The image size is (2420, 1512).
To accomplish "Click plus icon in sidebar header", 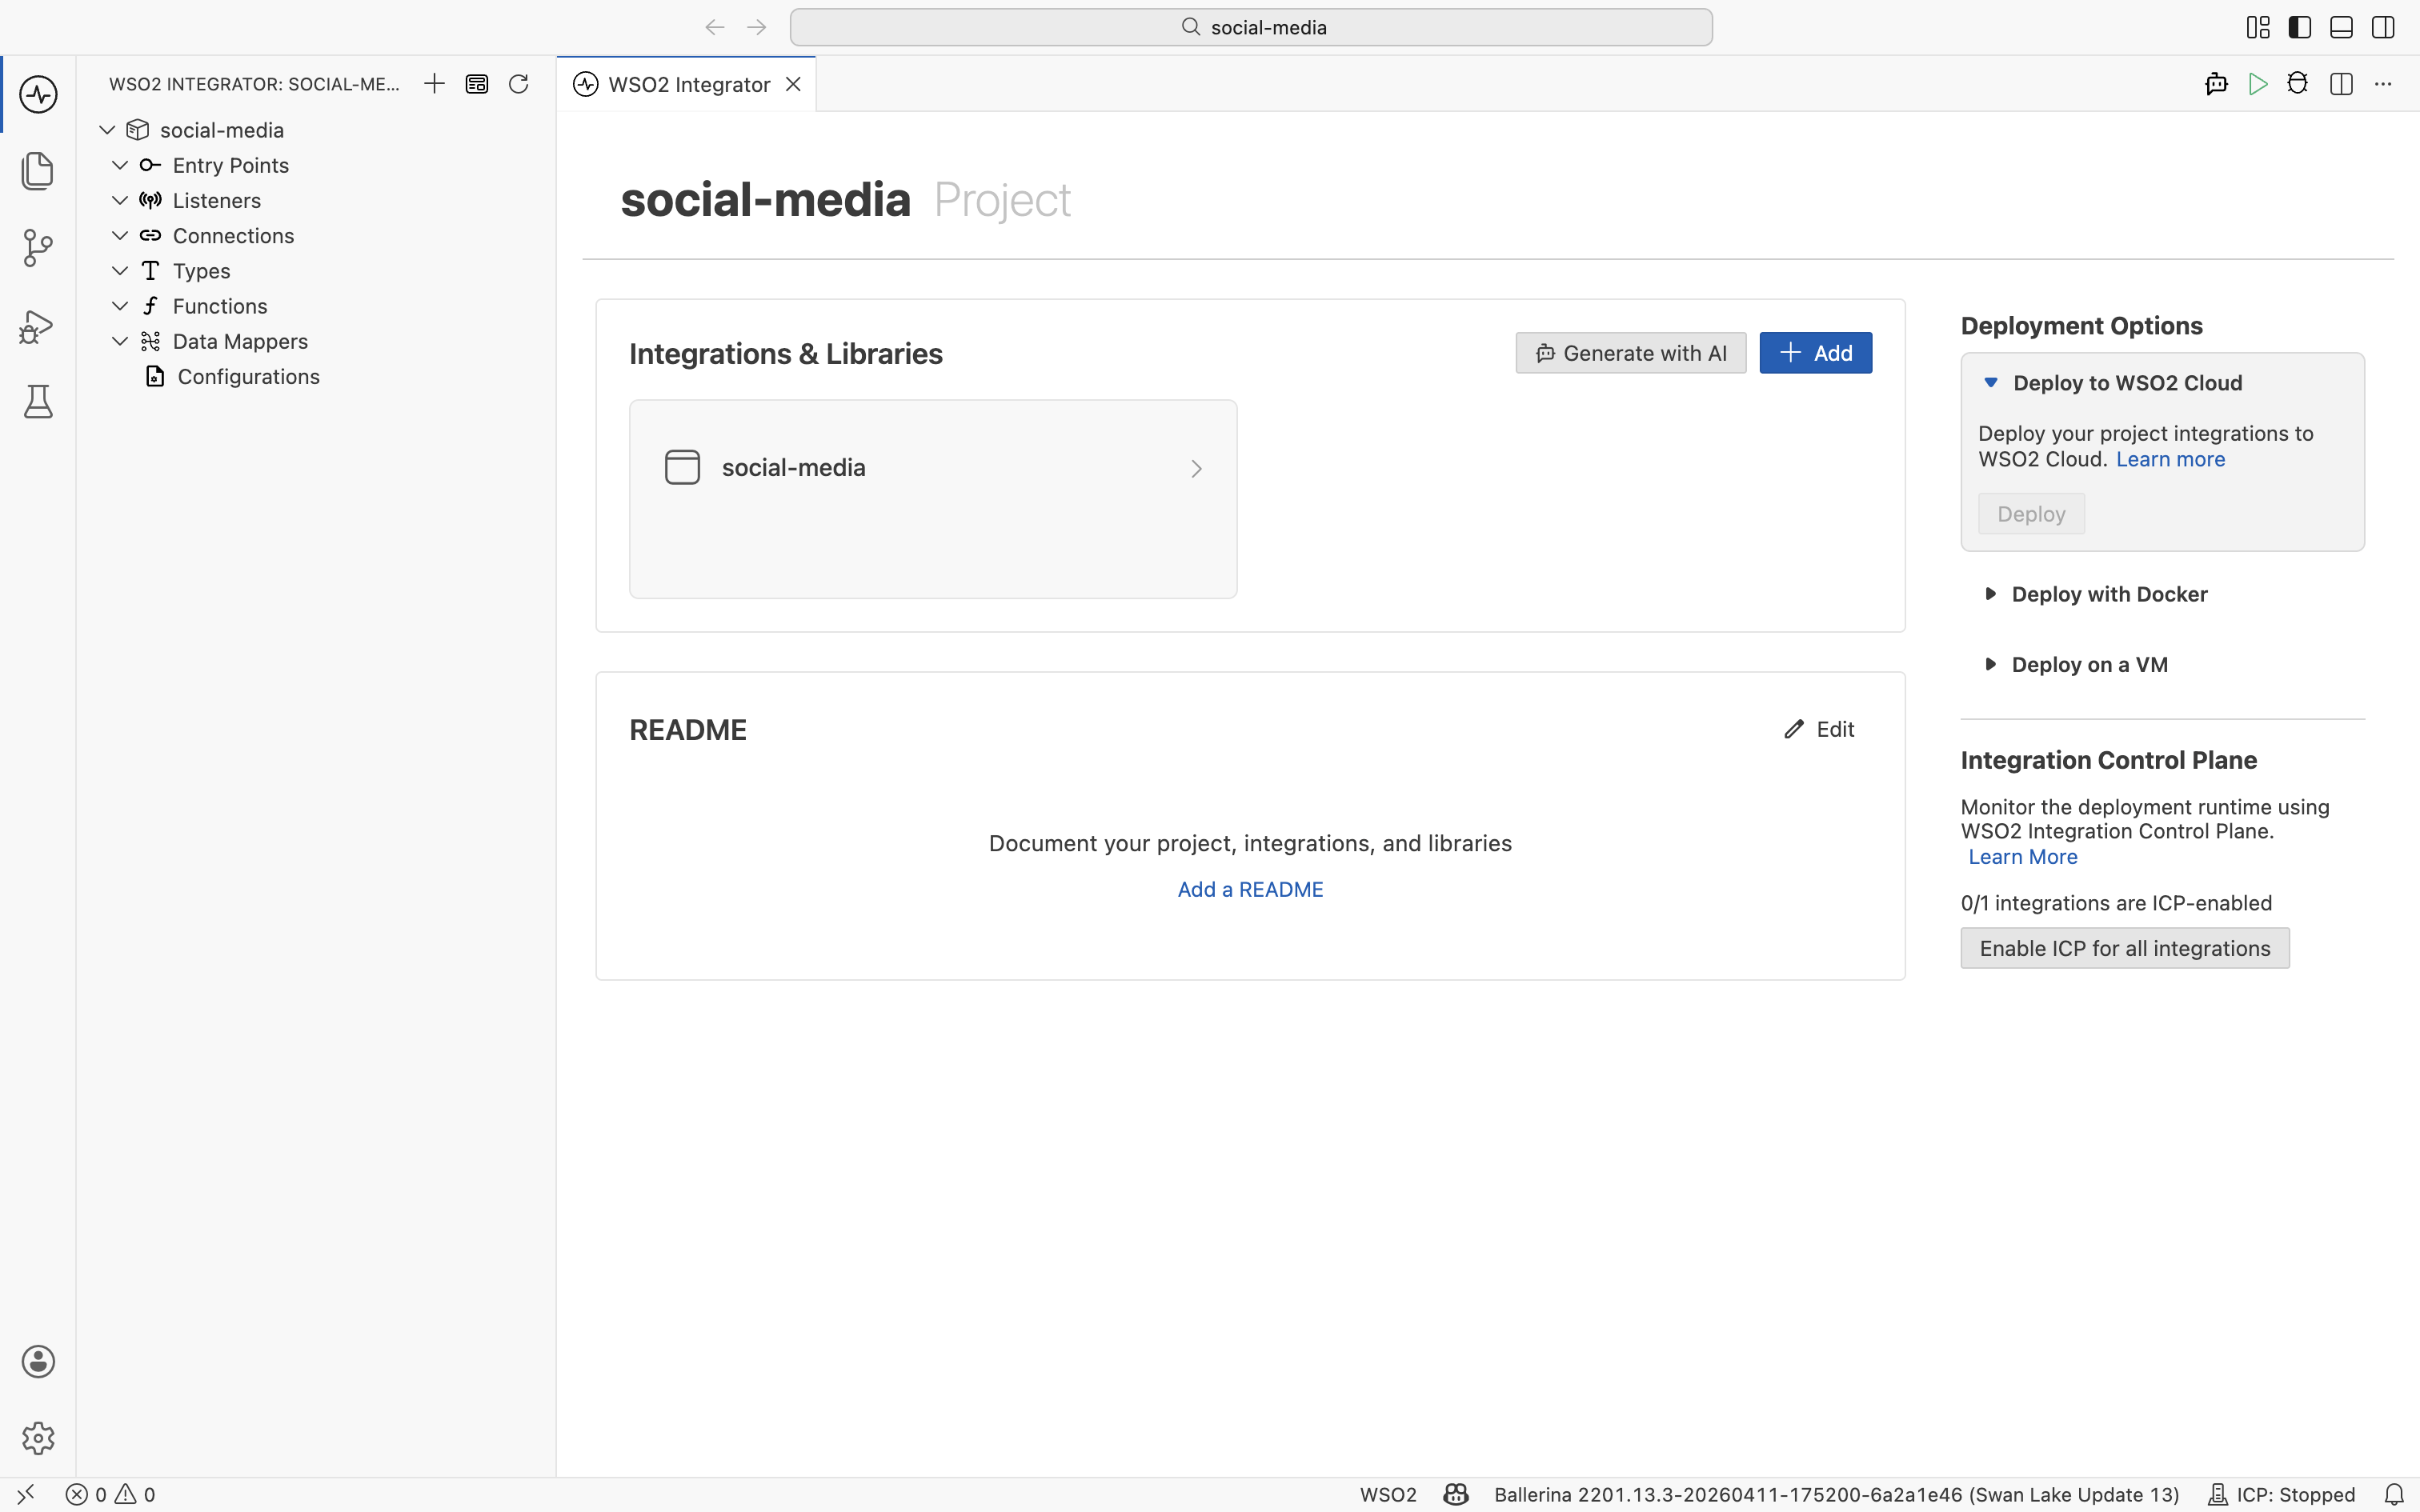I will tap(434, 84).
